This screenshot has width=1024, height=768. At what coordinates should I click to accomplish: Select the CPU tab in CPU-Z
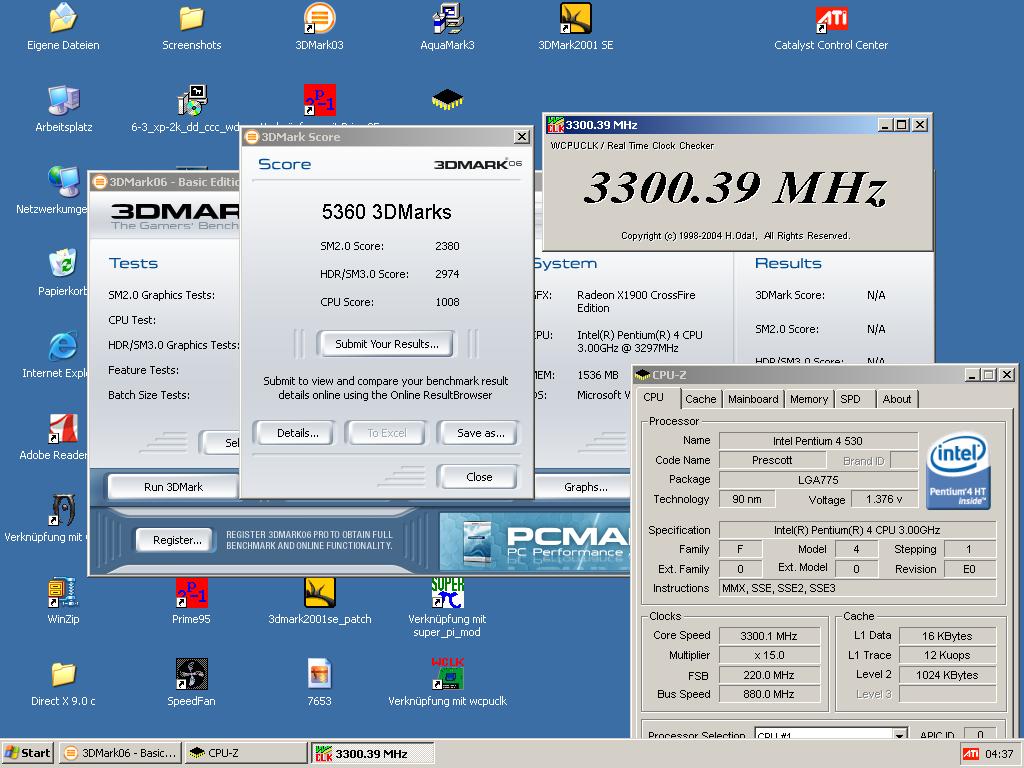point(653,398)
